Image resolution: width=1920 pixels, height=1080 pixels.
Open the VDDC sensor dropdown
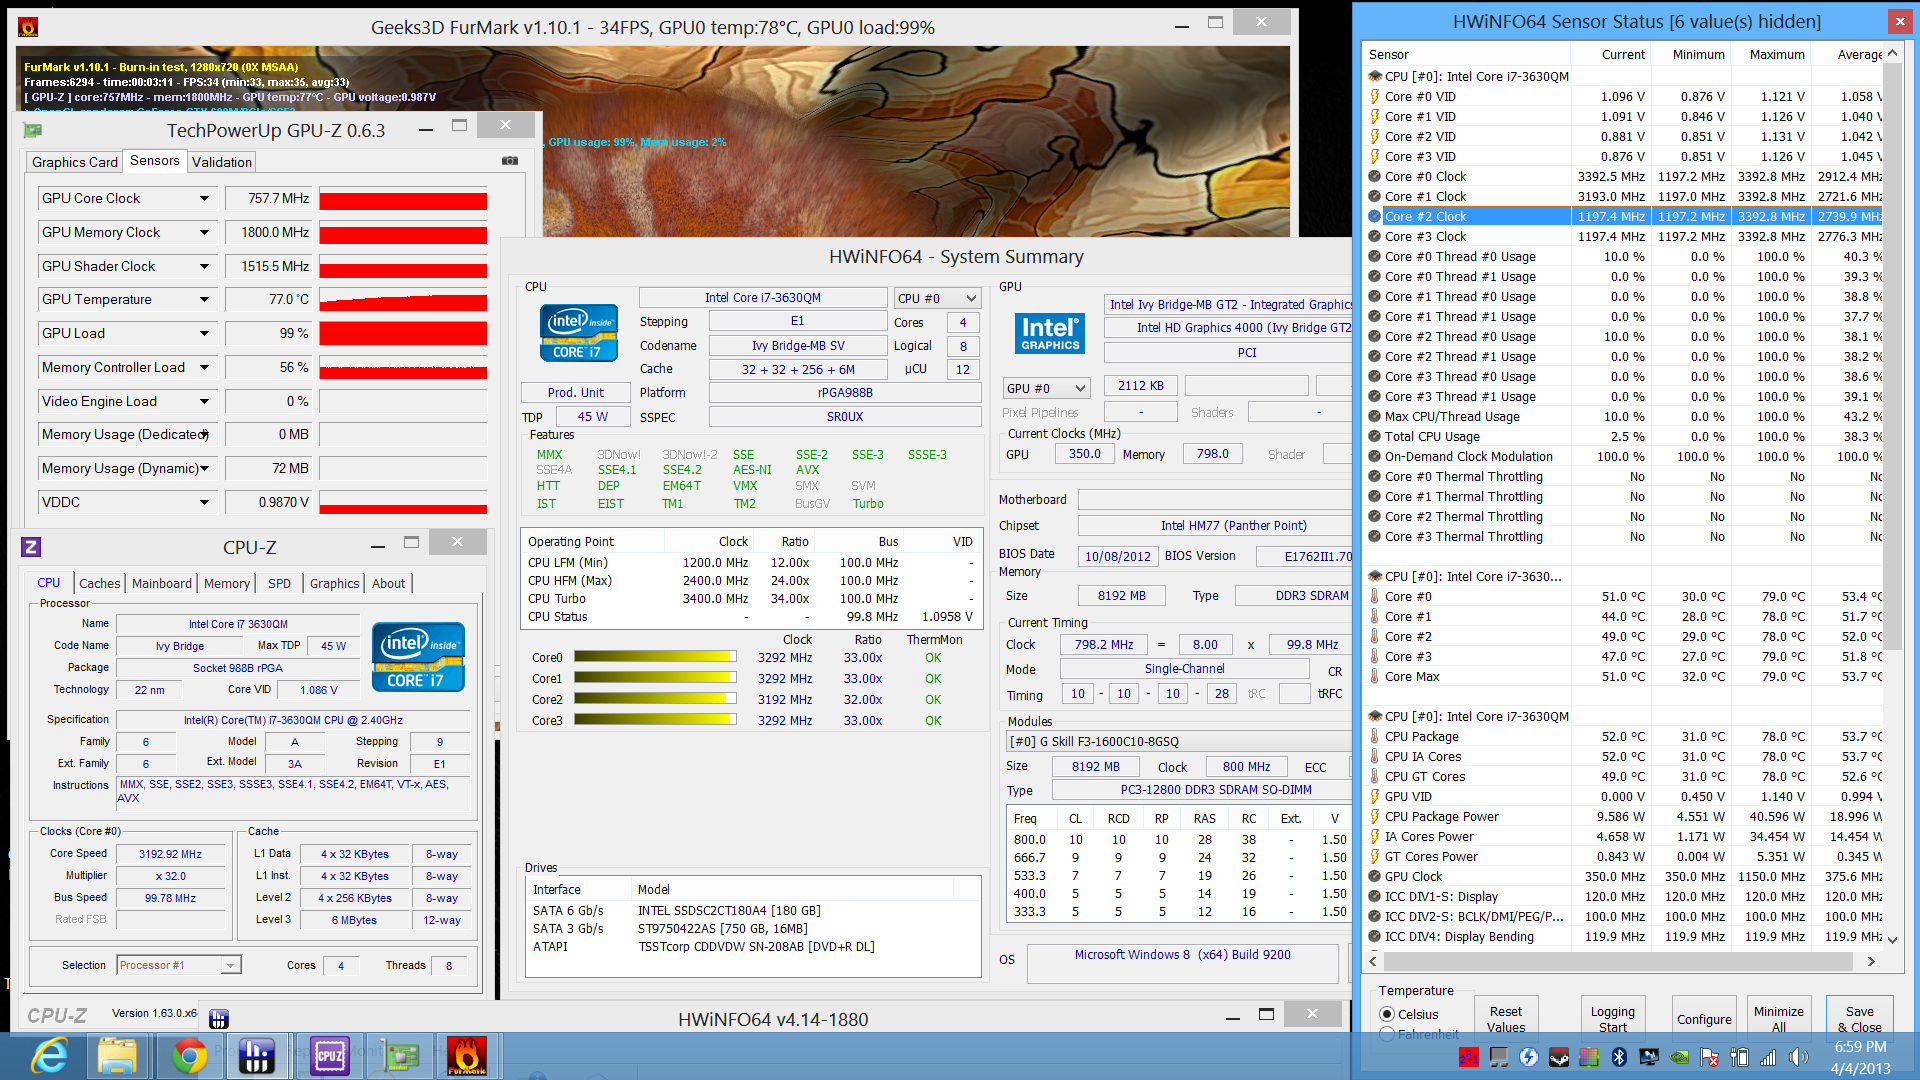[x=204, y=502]
